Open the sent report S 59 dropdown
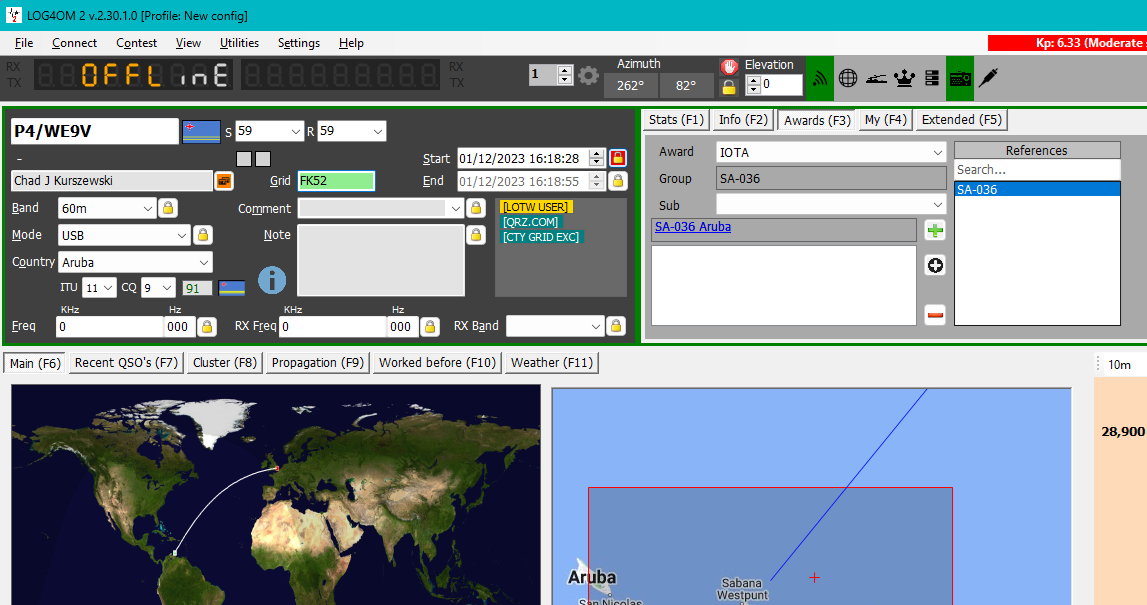 [296, 131]
